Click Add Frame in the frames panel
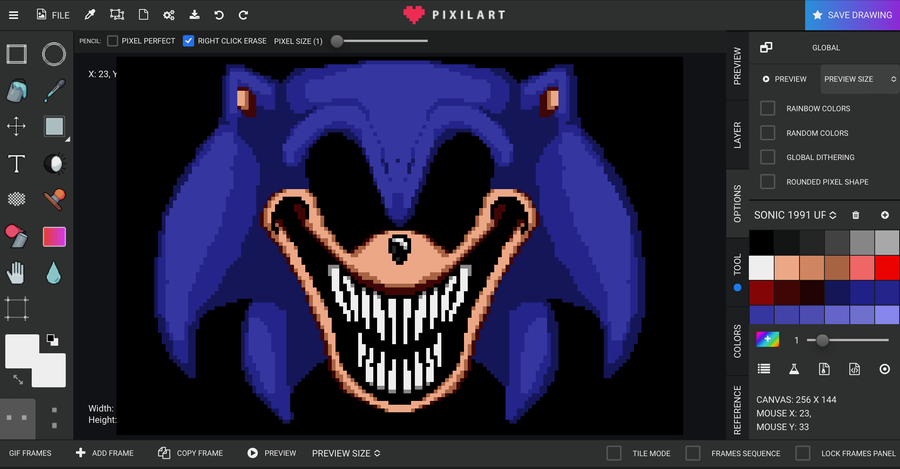Viewport: 900px width, 469px height. click(104, 453)
